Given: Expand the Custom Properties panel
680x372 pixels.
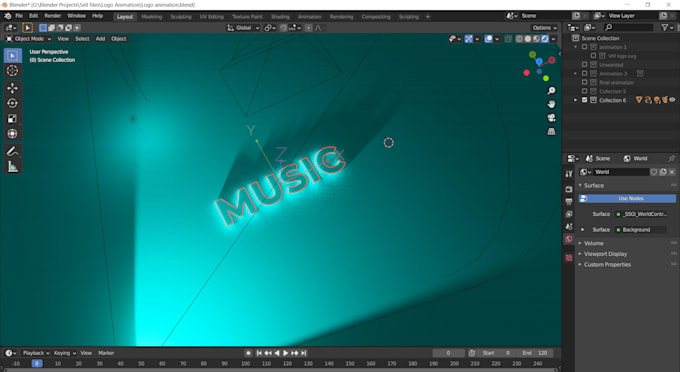Looking at the screenshot, I should point(580,264).
